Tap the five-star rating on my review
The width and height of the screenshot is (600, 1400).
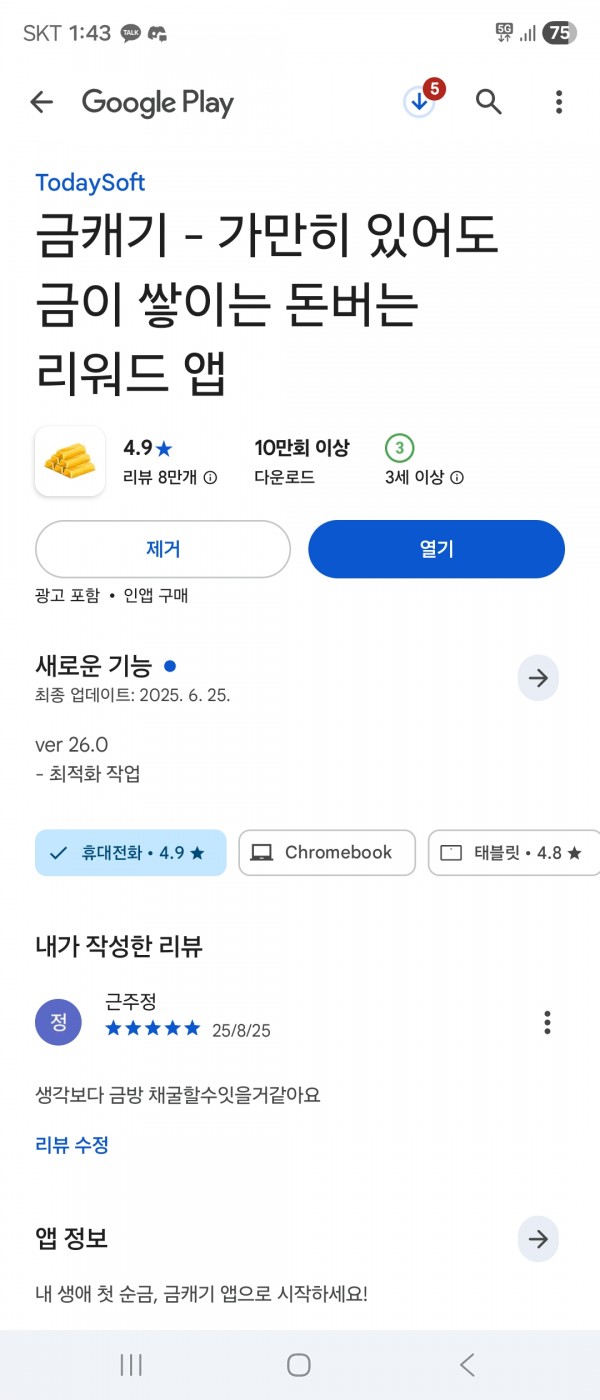[153, 1028]
